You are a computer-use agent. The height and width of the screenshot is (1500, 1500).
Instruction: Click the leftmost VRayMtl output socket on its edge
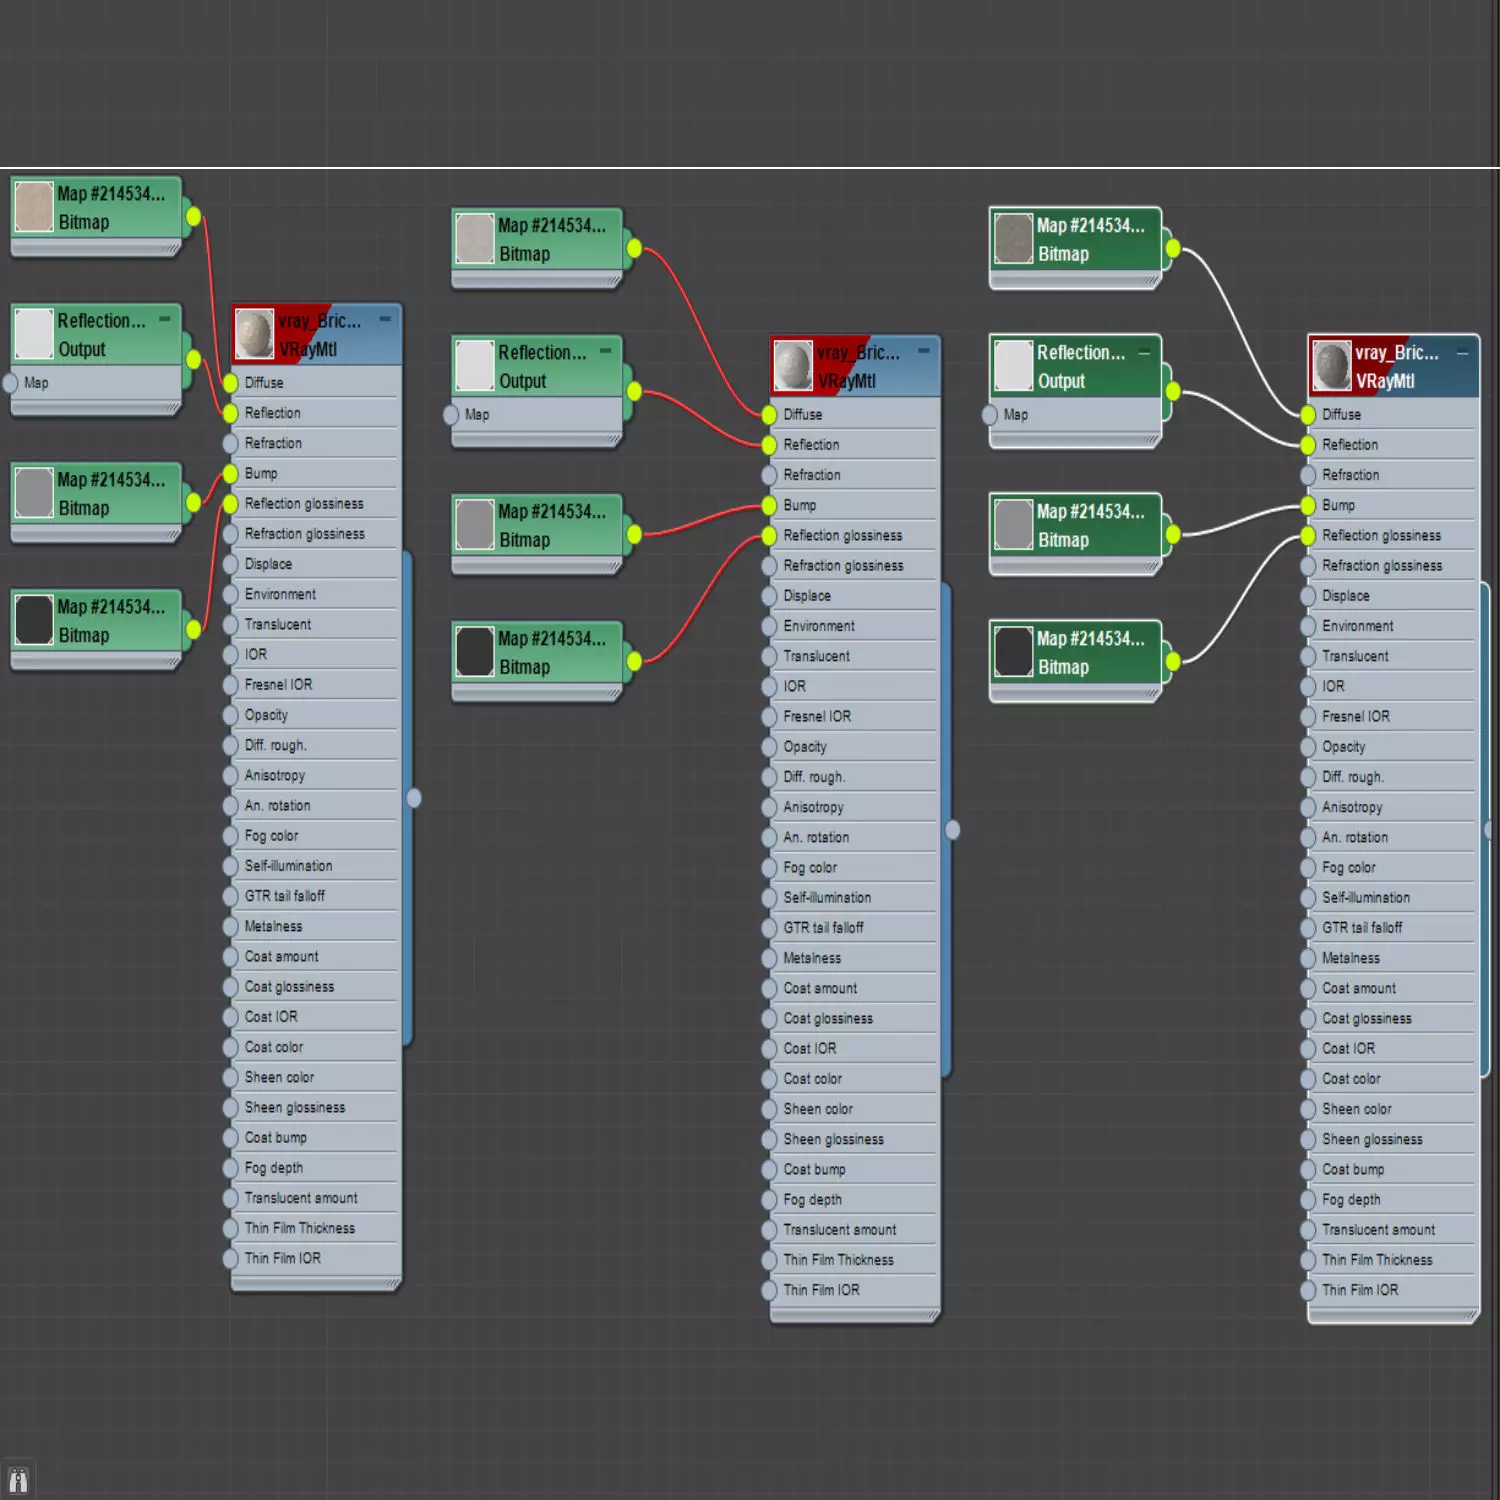click(x=414, y=797)
